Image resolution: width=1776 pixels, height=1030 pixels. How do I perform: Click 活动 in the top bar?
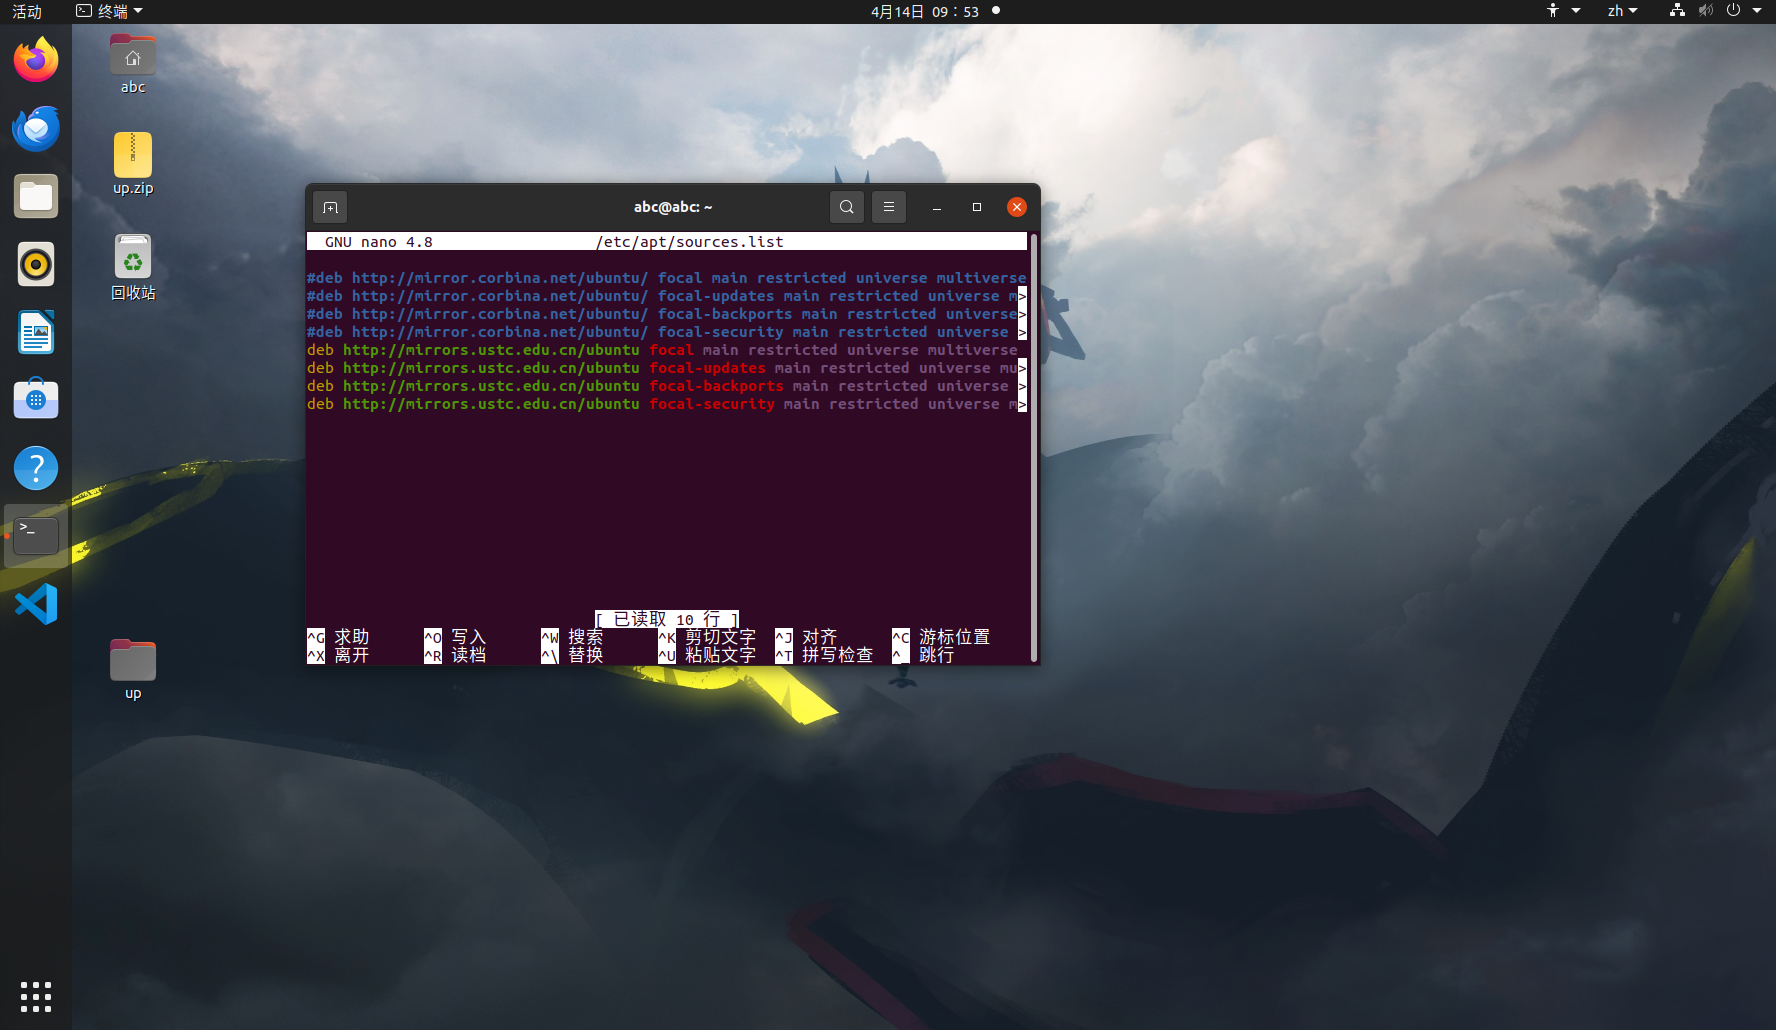pos(25,11)
